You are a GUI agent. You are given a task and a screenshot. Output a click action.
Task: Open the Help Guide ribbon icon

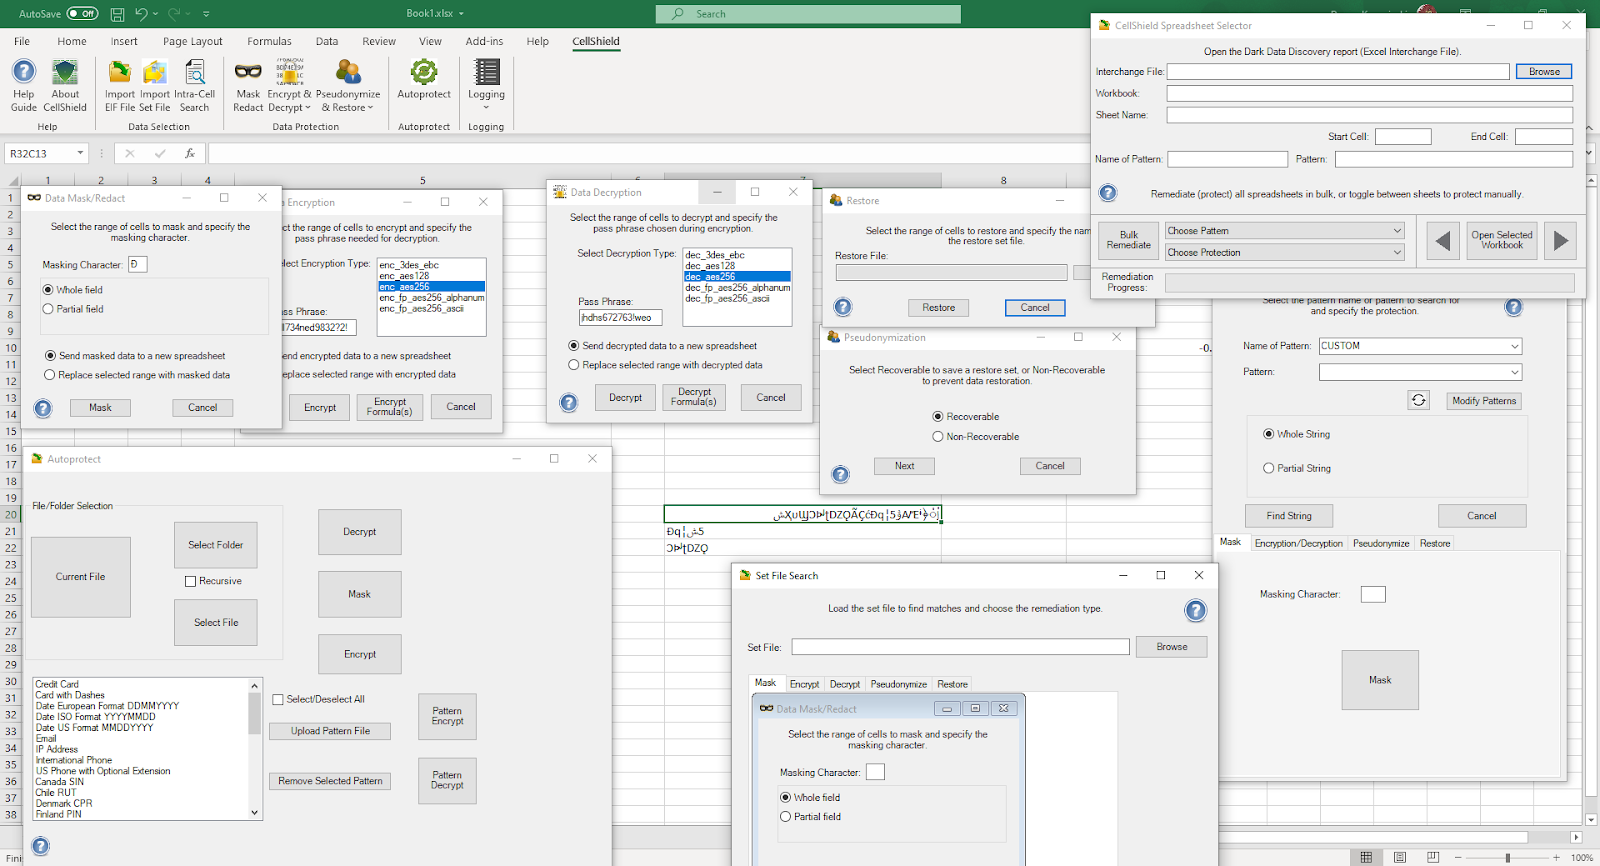(24, 85)
